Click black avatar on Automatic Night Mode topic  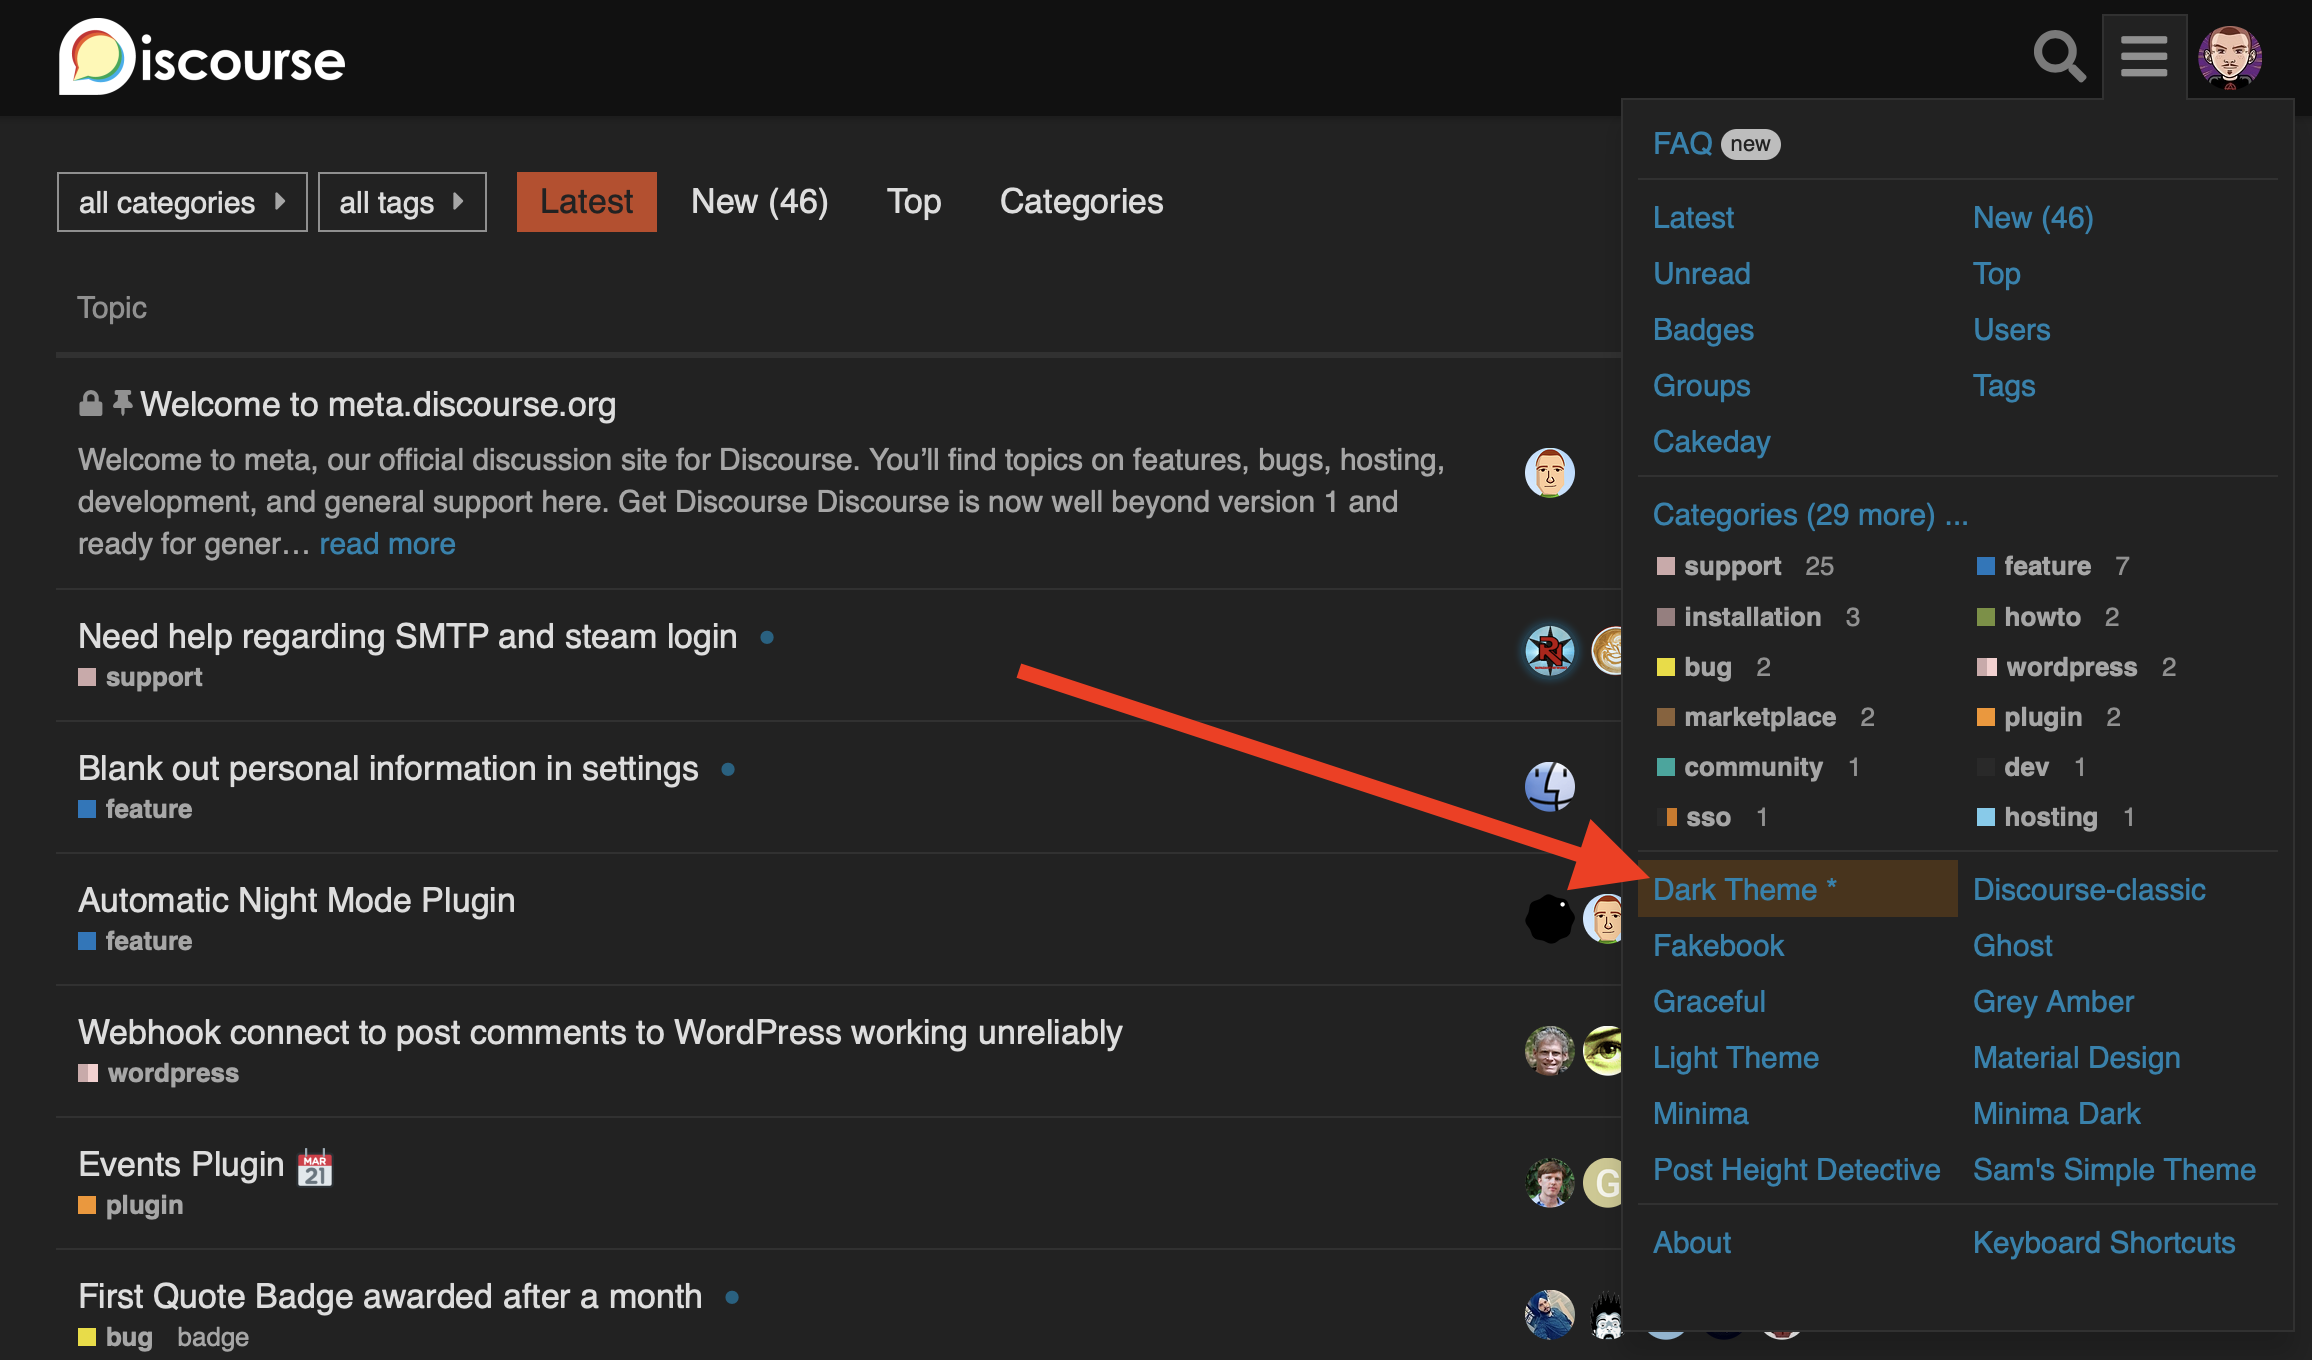pos(1550,918)
